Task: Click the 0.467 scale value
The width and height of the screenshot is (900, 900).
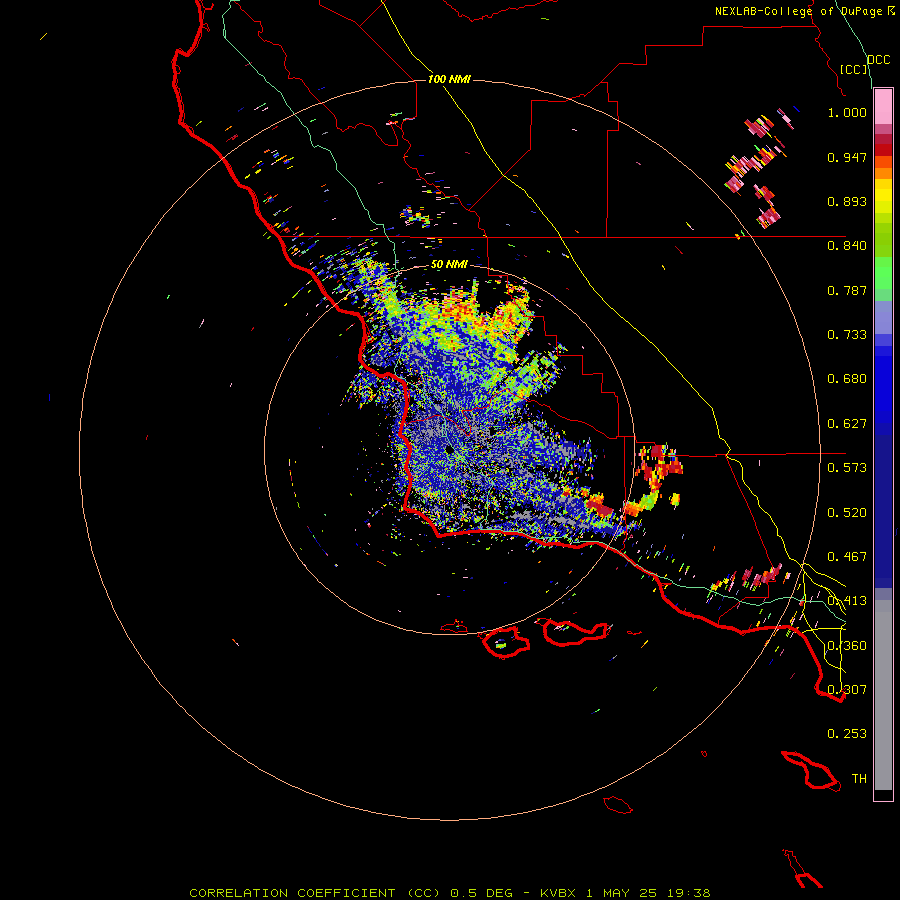Action: (847, 557)
